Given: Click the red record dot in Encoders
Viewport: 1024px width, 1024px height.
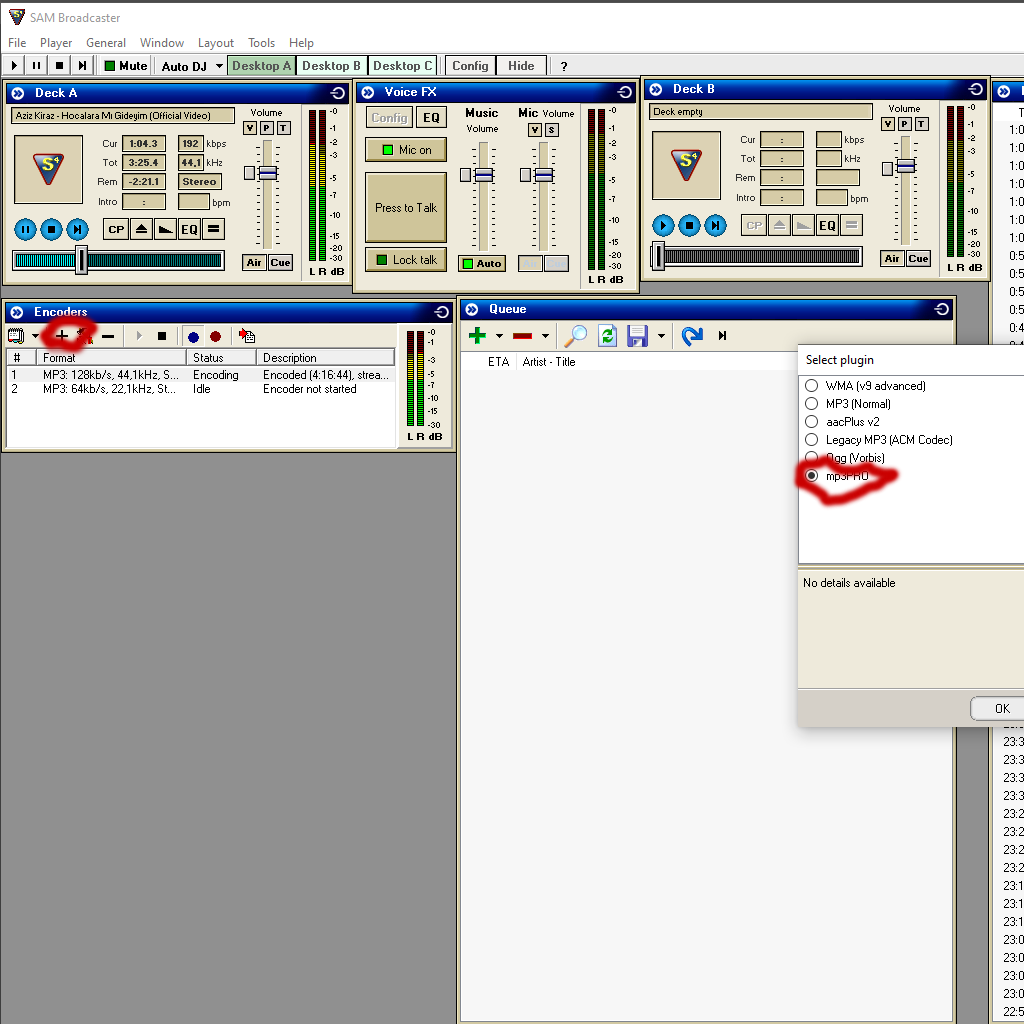Looking at the screenshot, I should [x=216, y=336].
